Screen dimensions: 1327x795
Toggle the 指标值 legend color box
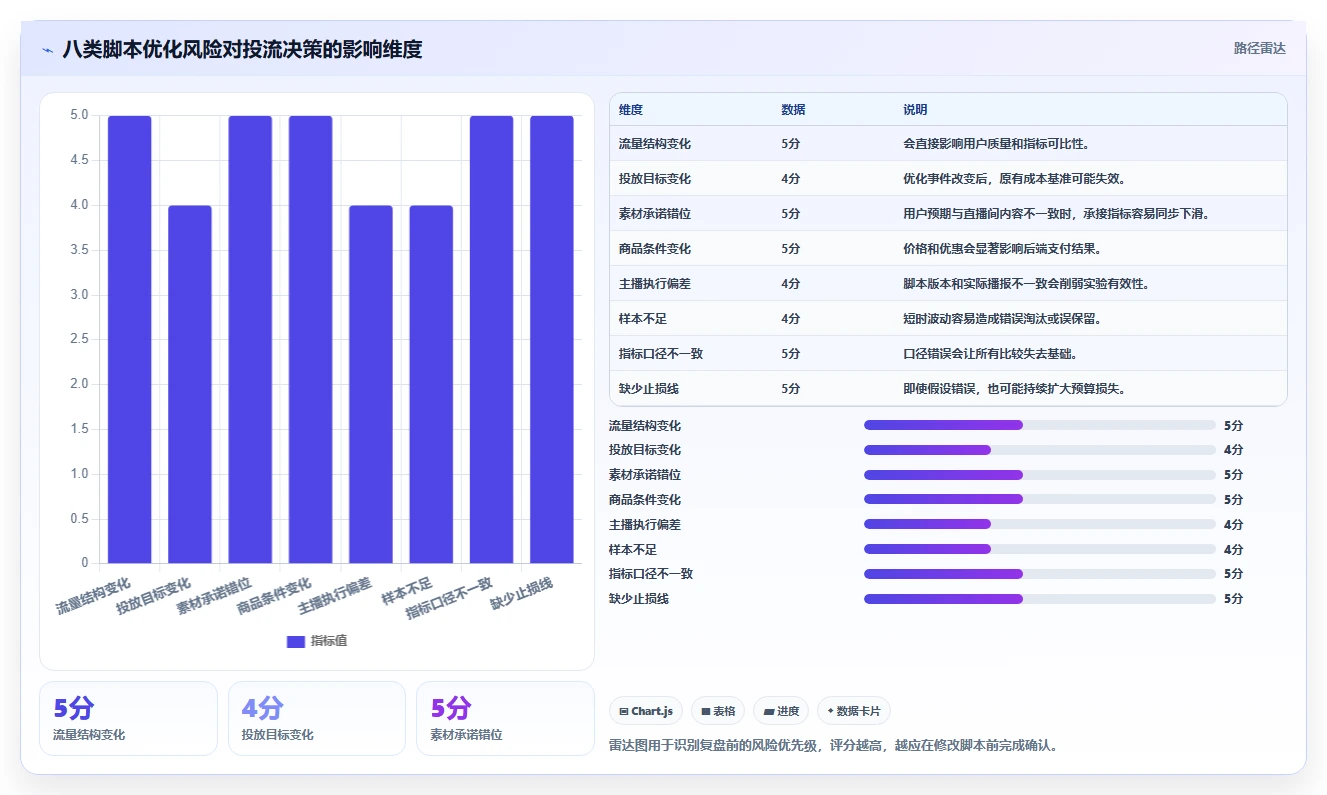(295, 641)
